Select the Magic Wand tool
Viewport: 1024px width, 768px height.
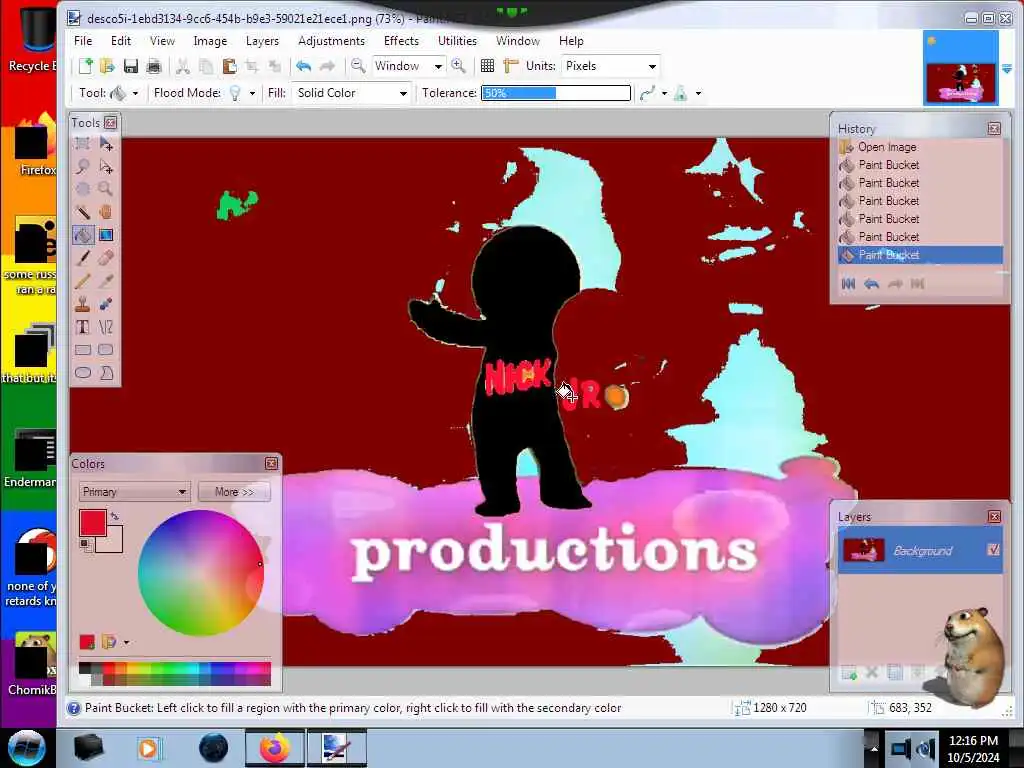(x=83, y=212)
